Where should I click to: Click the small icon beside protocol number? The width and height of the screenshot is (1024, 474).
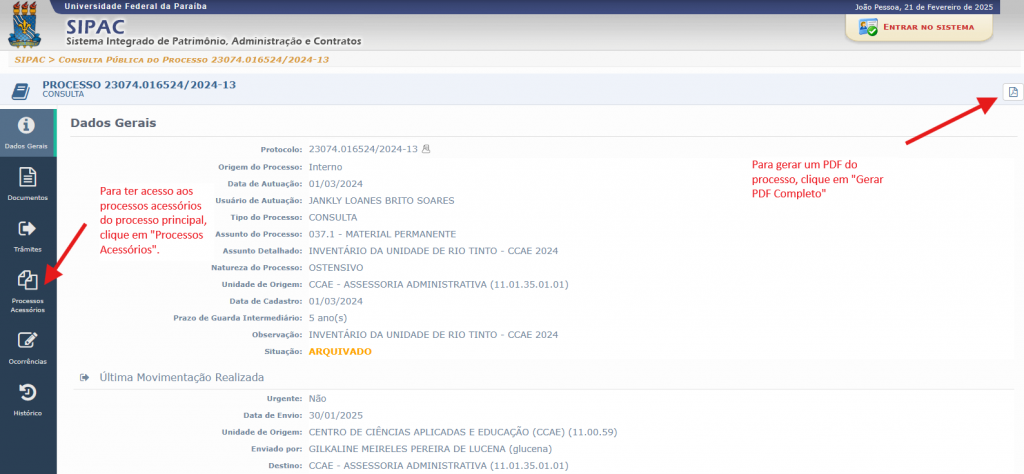pyautogui.click(x=426, y=148)
